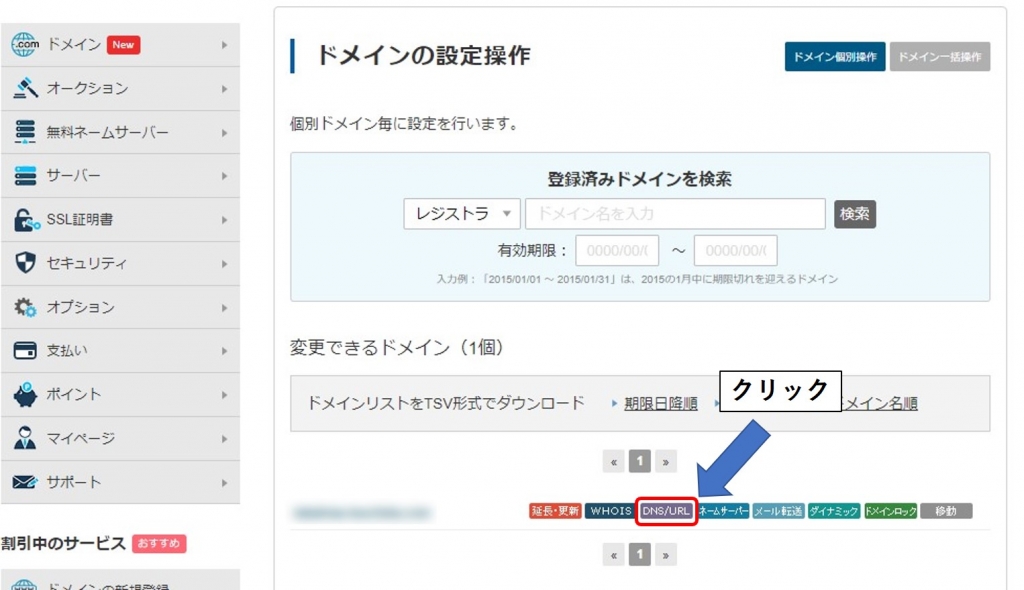Click the マイページ person icon
The height and width of the screenshot is (590, 1024).
click(25, 438)
